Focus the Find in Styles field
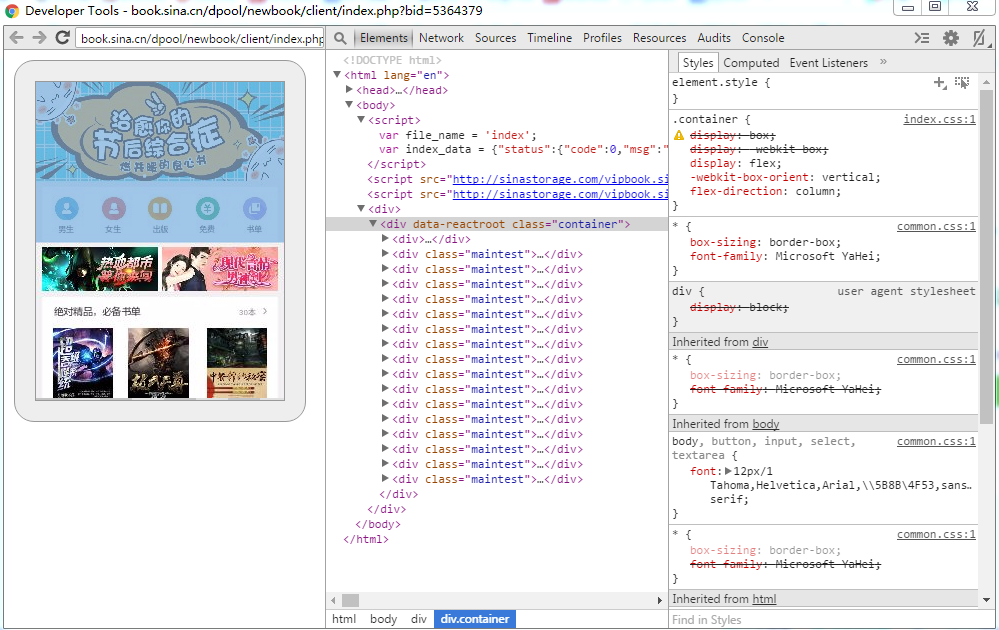The width and height of the screenshot is (999, 630). (x=823, y=620)
